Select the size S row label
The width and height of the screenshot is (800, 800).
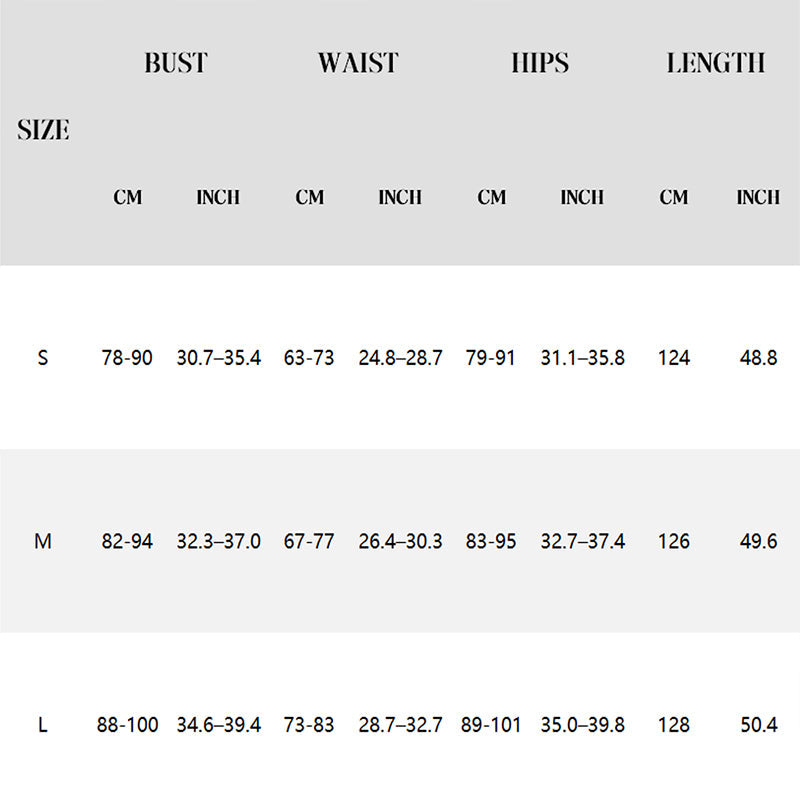42,357
